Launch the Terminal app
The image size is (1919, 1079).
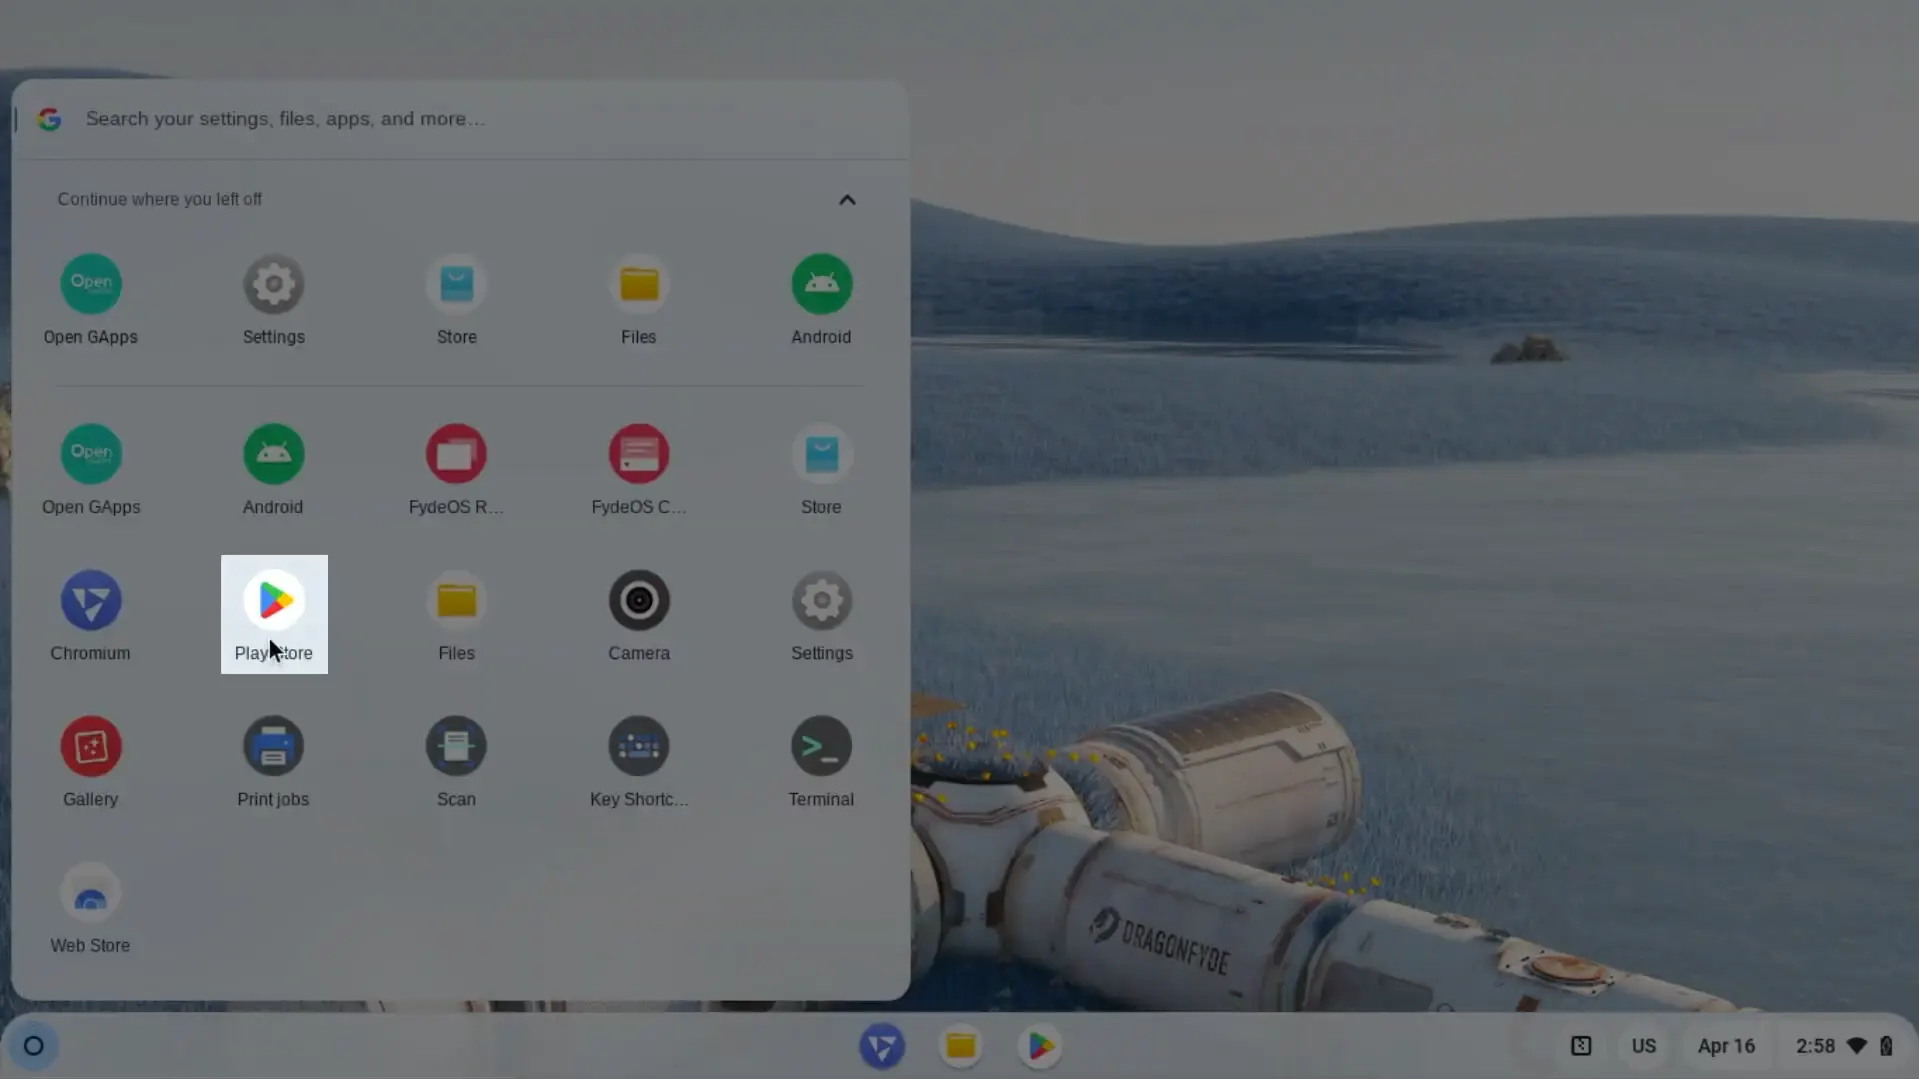click(820, 748)
